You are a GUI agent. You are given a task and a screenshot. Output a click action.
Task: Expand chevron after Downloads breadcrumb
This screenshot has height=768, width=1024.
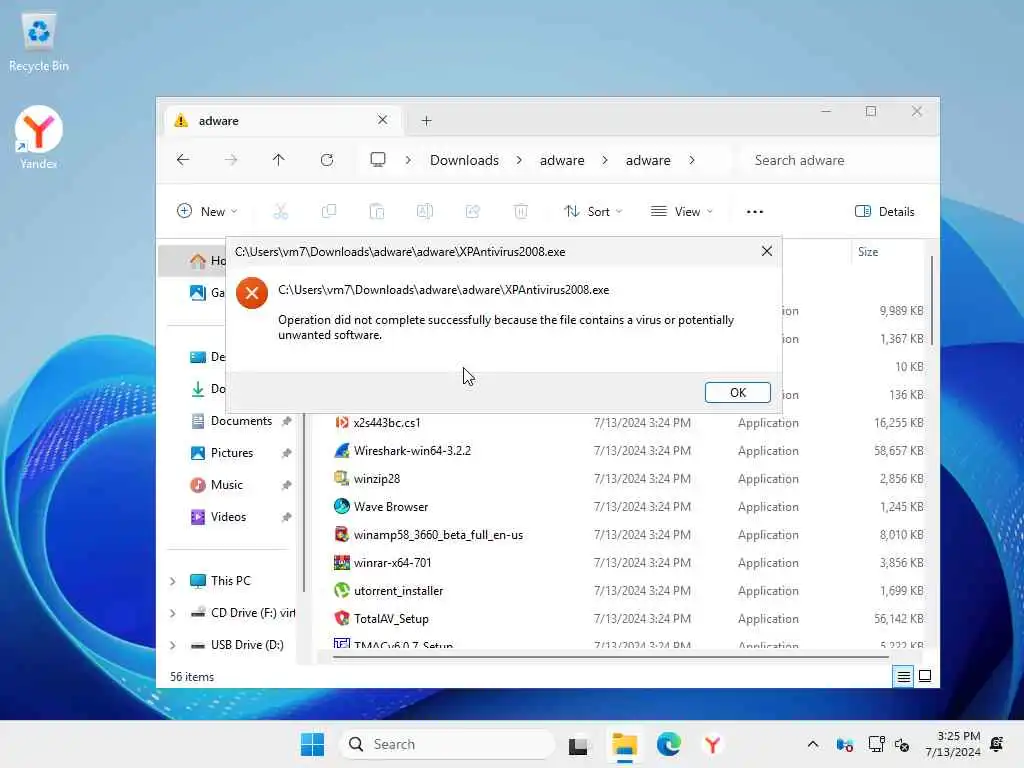[519, 160]
